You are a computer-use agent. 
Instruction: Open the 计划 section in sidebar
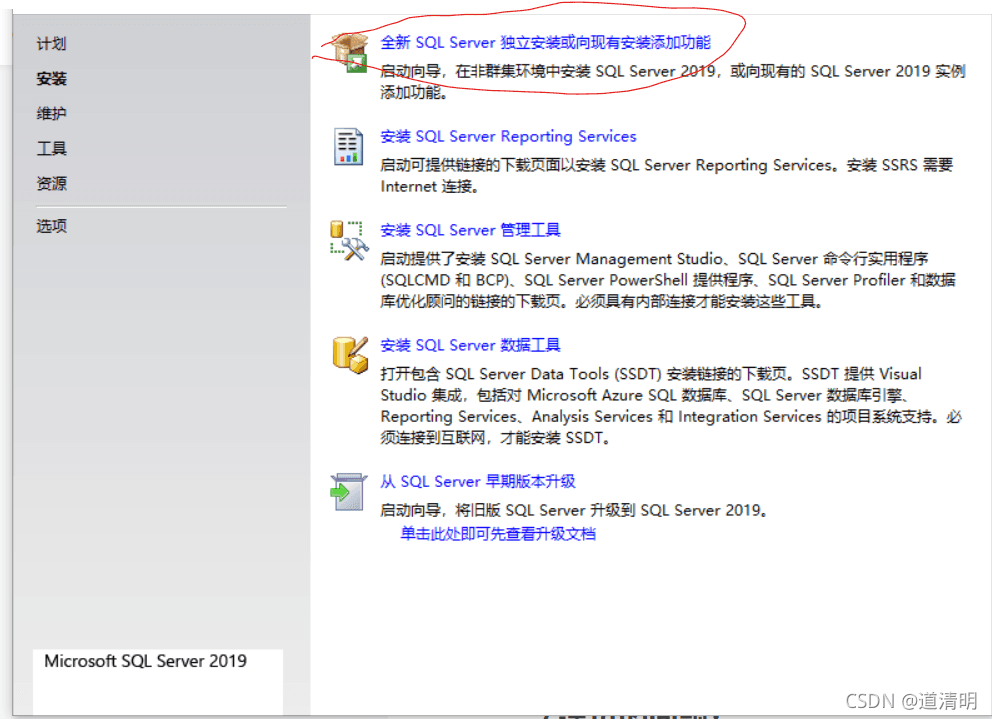point(51,44)
